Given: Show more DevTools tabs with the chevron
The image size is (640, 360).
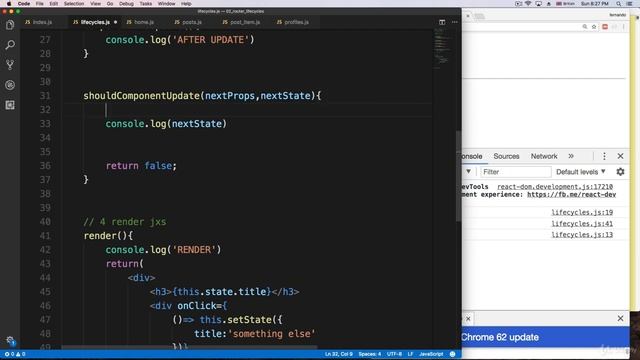Looking at the screenshot, I should coord(571,156).
